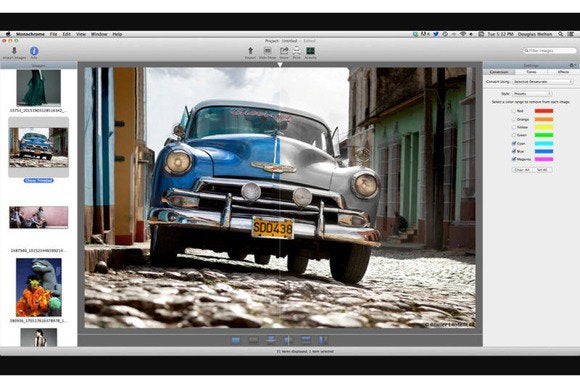
Task: Select the vertical split compare view icon
Action: click(x=288, y=340)
